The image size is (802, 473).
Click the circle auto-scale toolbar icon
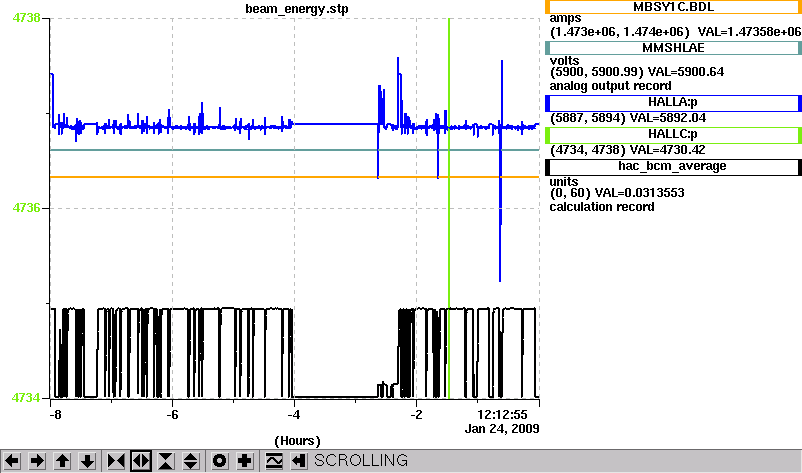(219, 461)
